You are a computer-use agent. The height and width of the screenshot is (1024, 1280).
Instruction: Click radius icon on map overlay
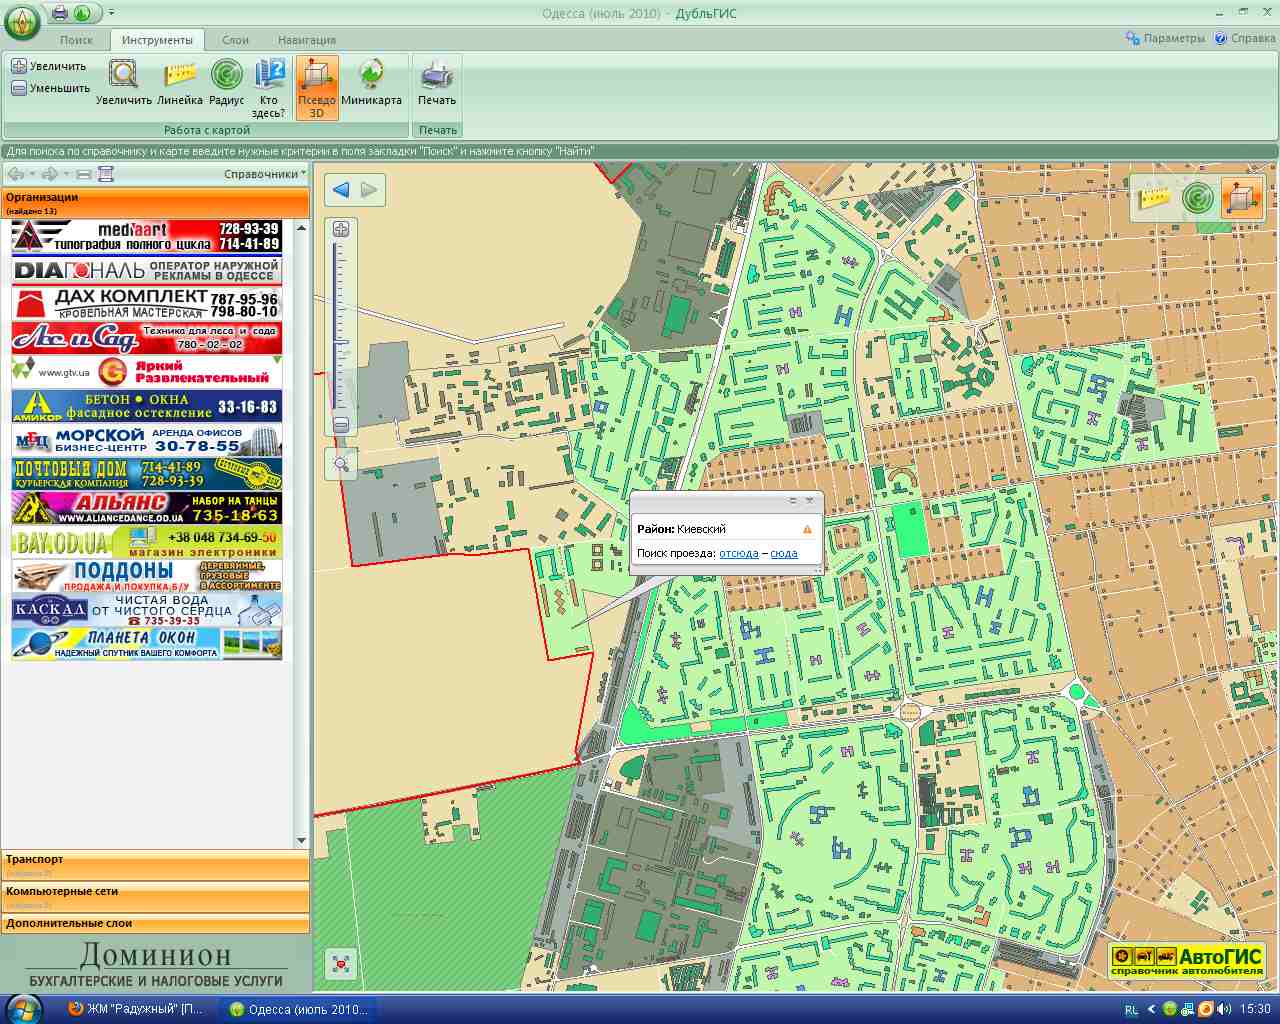pos(1197,197)
